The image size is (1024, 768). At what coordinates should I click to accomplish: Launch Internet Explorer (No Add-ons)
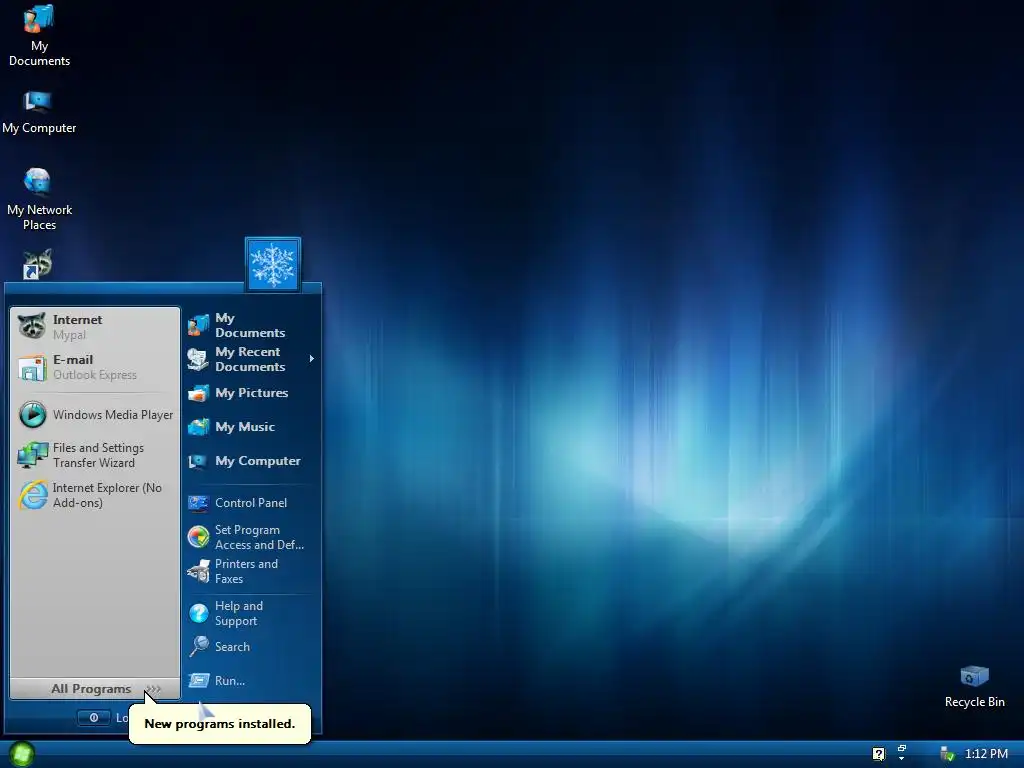click(x=95, y=495)
